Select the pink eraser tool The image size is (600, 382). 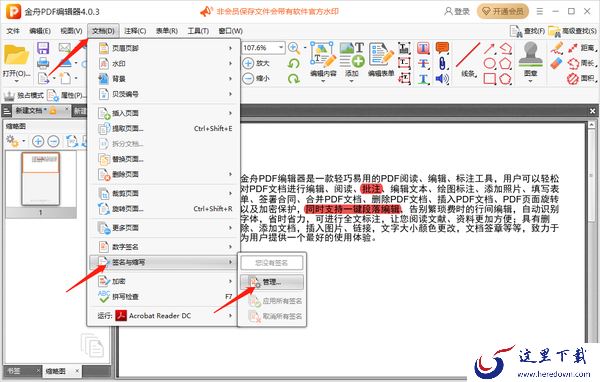[557, 64]
